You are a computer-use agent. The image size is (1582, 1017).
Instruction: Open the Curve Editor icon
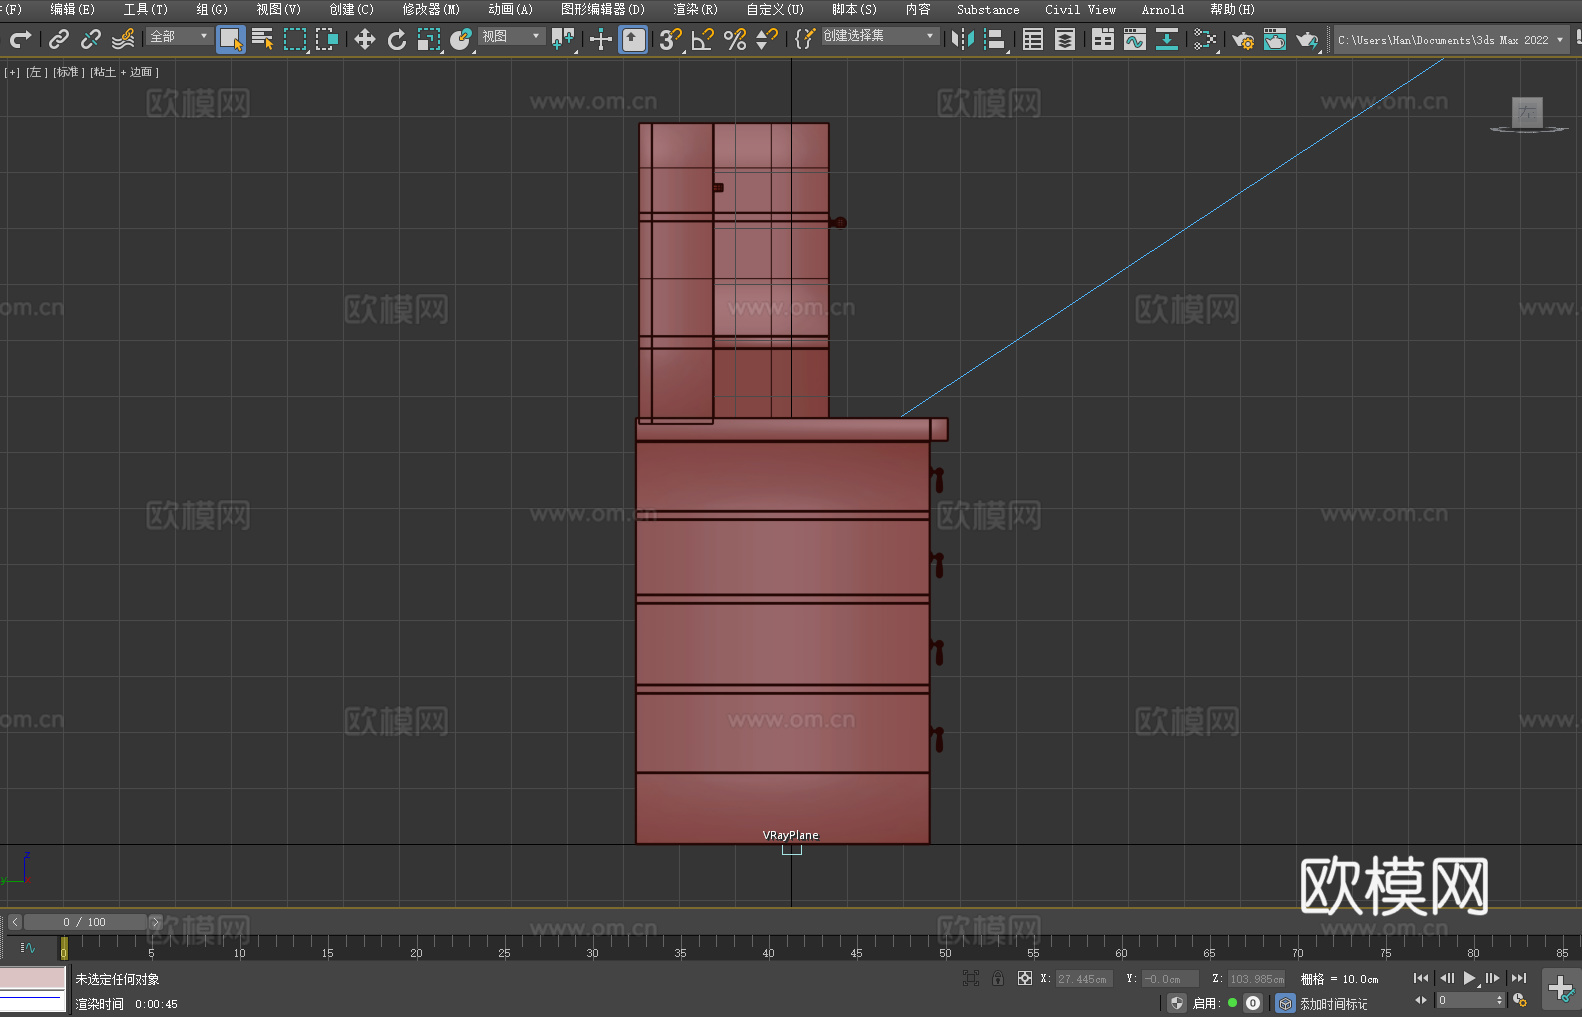1135,39
